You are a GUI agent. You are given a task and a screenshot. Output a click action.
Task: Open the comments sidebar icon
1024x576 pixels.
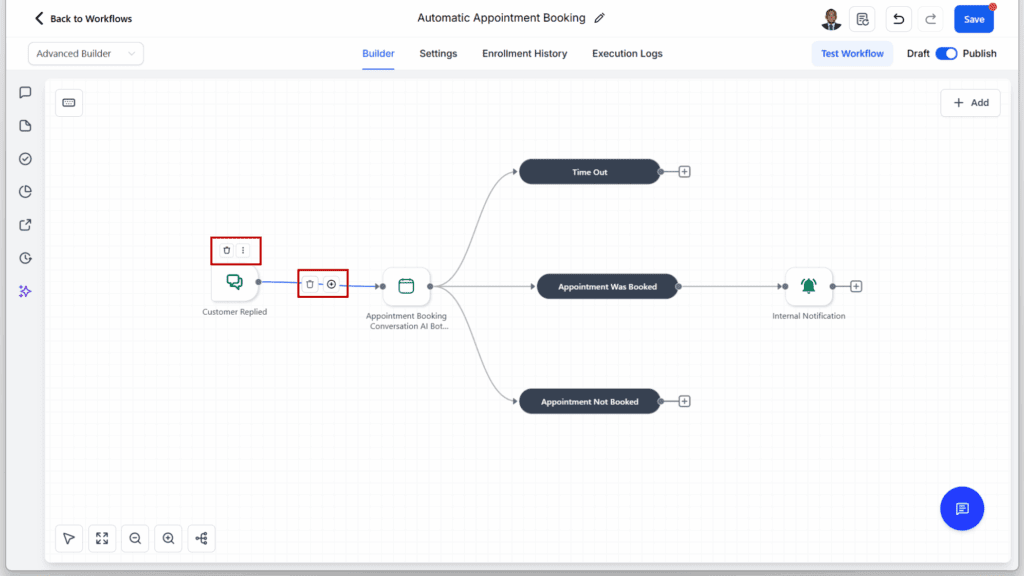coord(25,93)
